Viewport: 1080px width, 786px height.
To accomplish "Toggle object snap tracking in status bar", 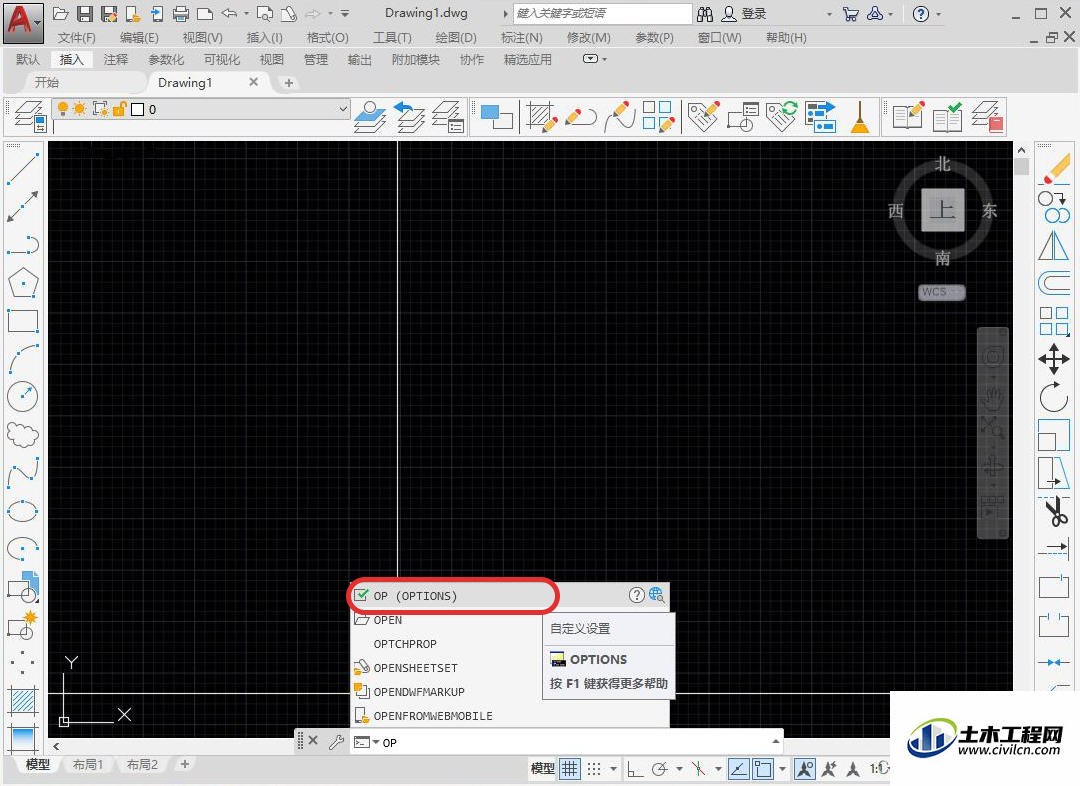I will coord(738,768).
